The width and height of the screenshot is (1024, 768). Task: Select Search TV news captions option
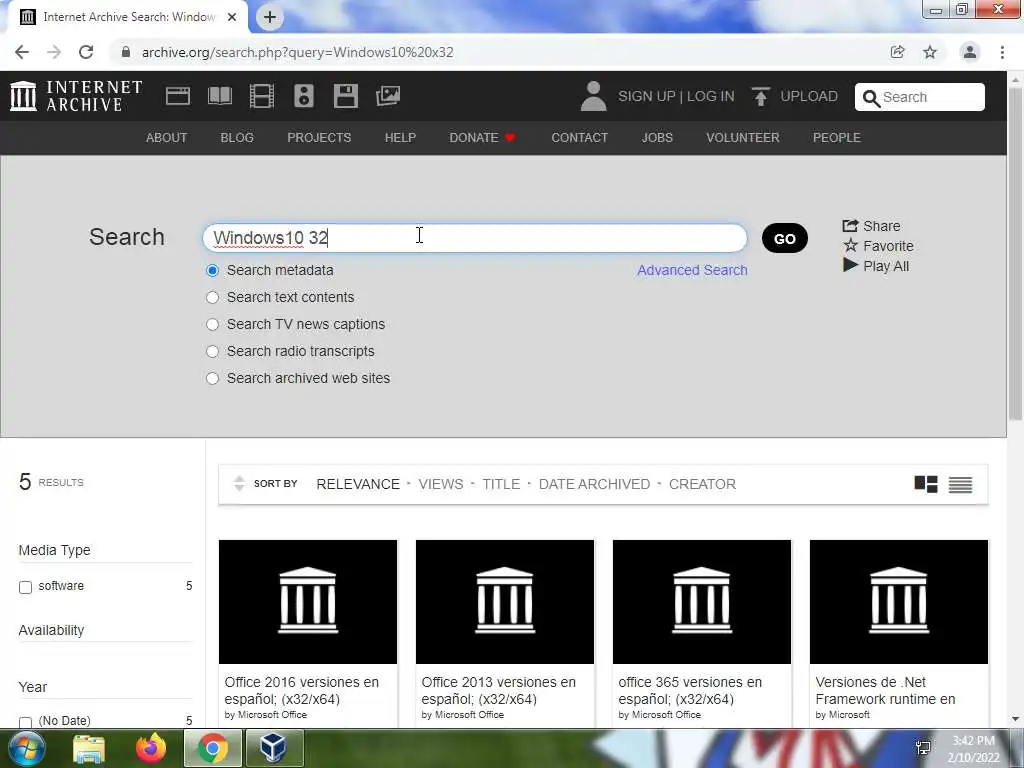(212, 325)
